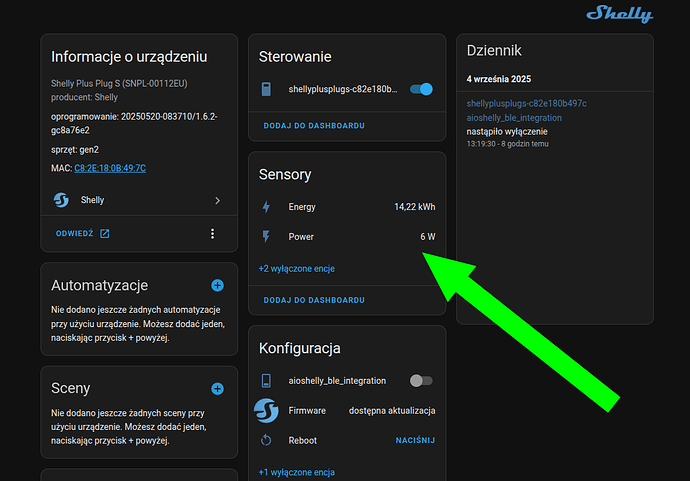Open shellyplusplugs-c82e180b497c entry in Dziennik
This screenshot has height=481, width=690.
pyautogui.click(x=526, y=103)
